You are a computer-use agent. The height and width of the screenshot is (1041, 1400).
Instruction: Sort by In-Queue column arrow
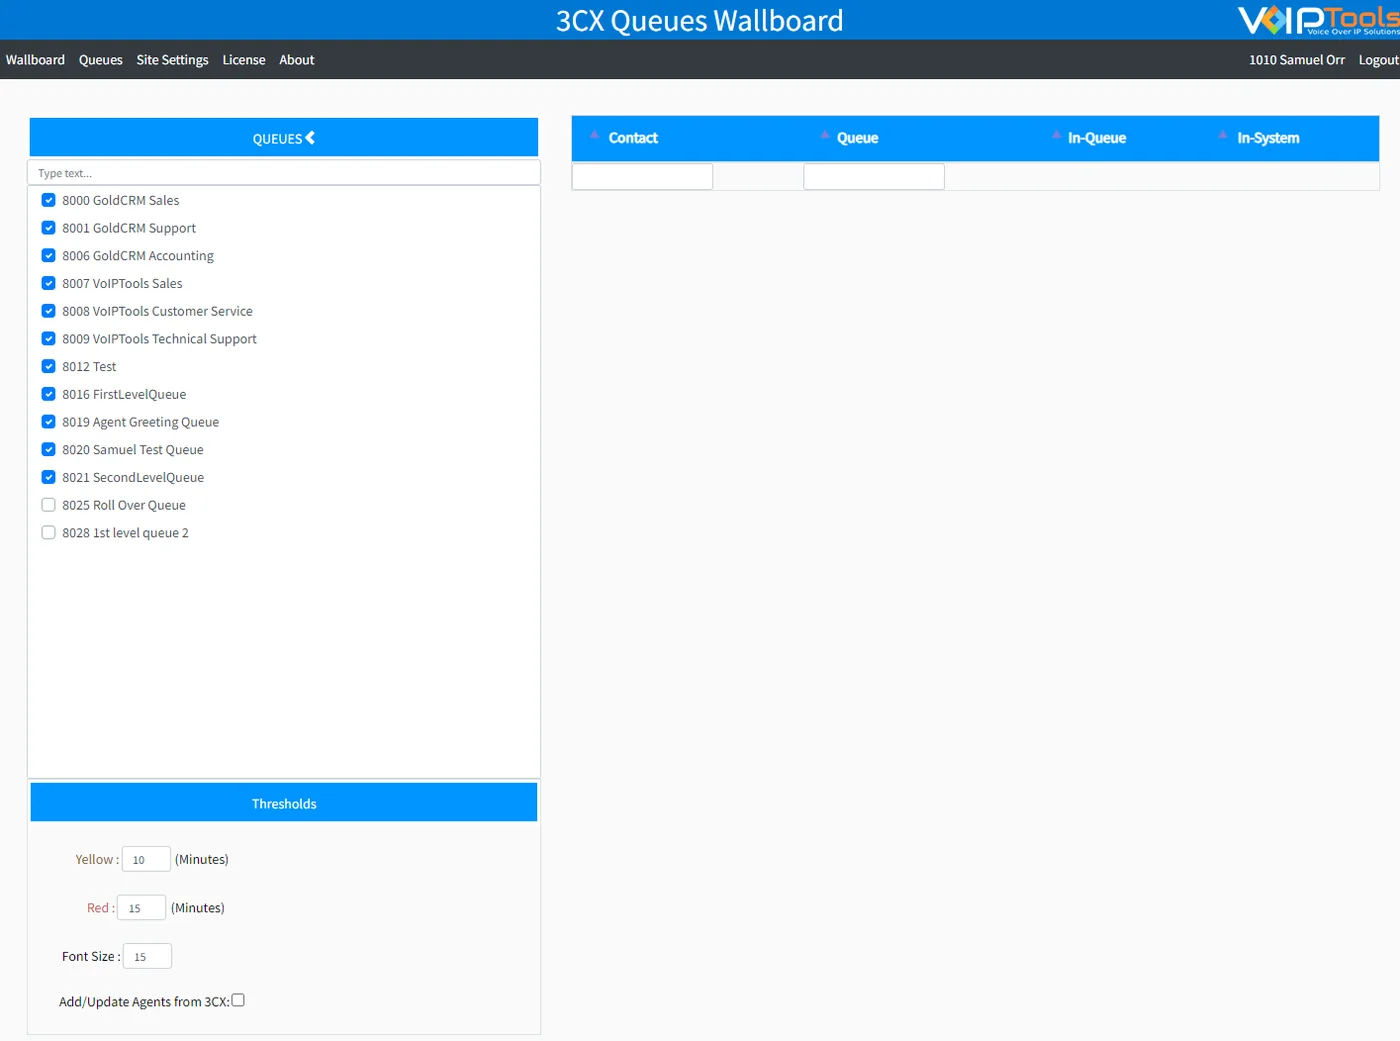[x=1056, y=134]
